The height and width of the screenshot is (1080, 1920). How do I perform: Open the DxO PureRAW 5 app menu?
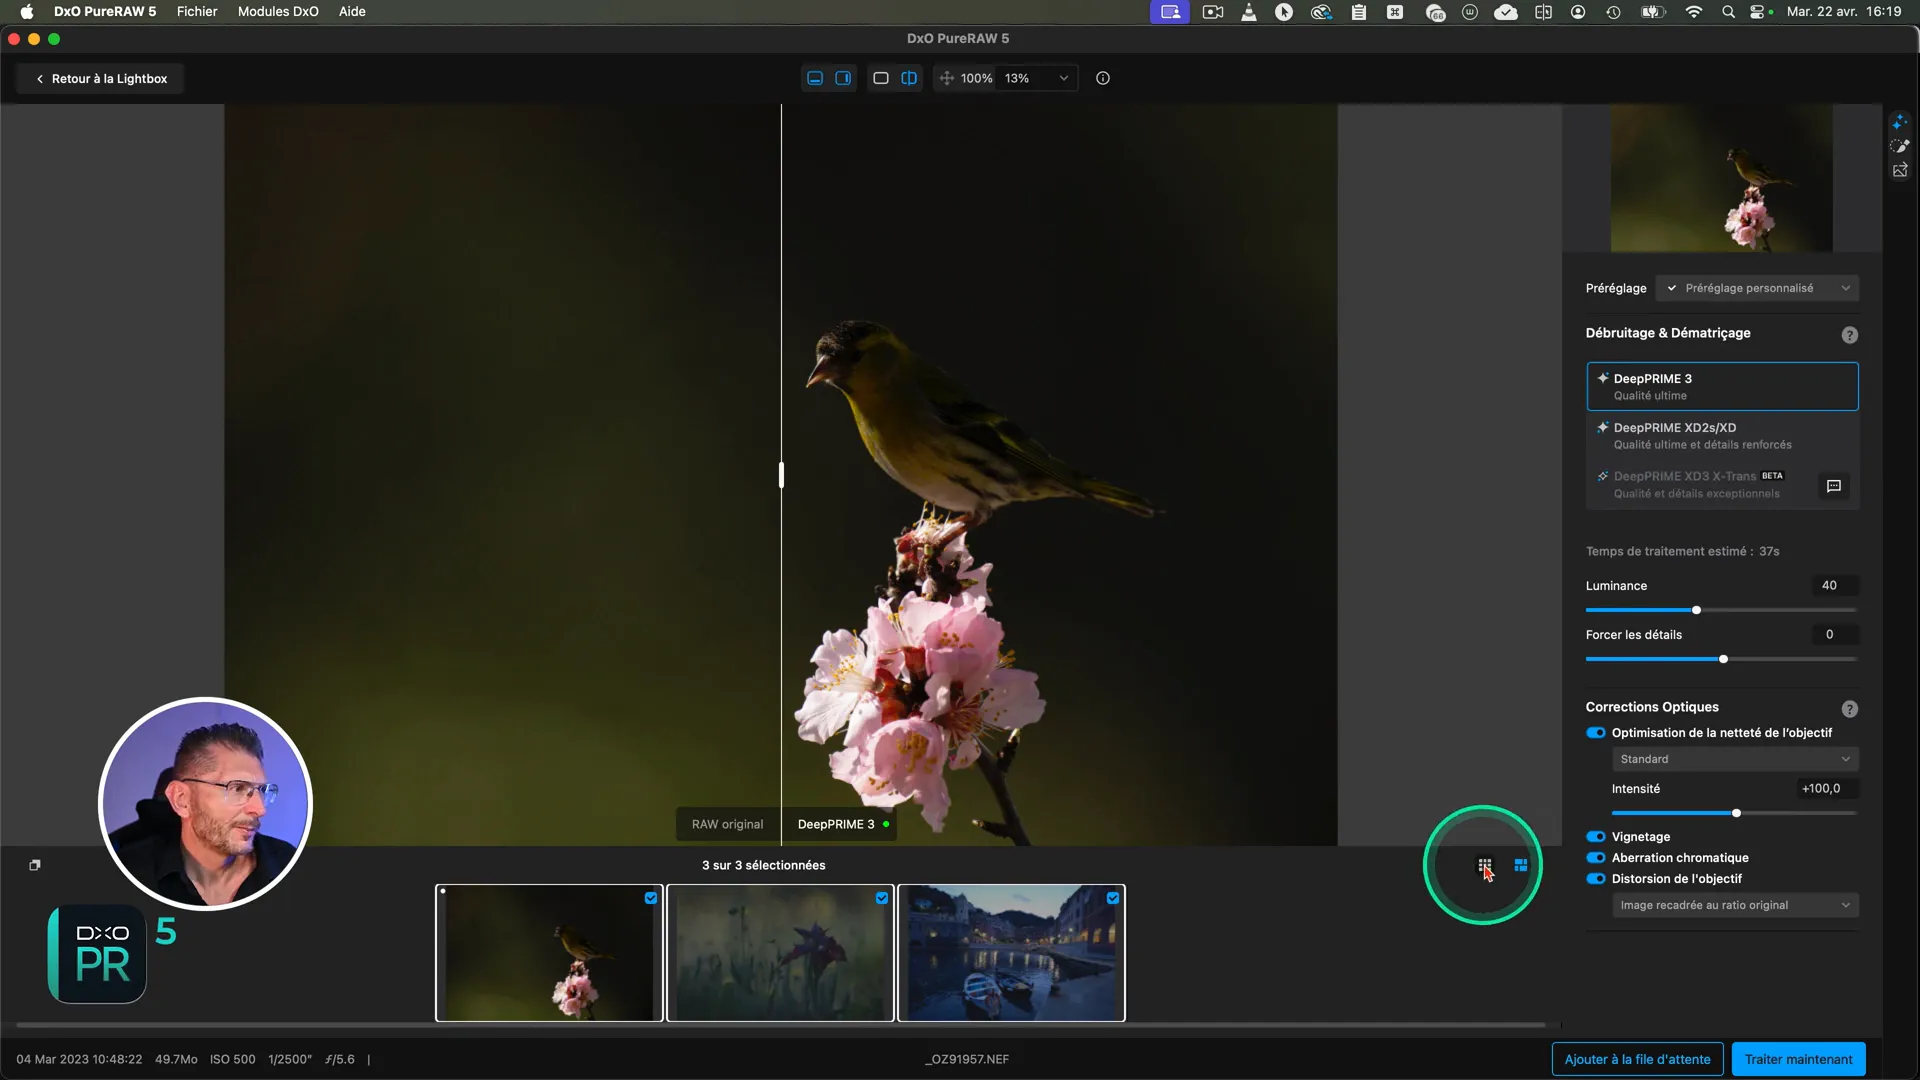click(105, 12)
